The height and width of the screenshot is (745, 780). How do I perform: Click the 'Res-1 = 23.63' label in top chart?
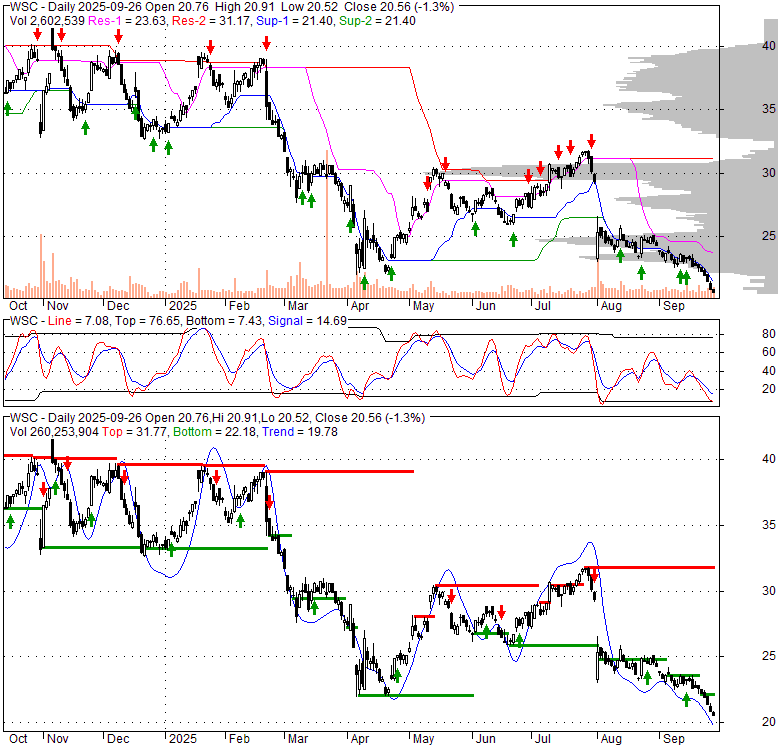pyautogui.click(x=127, y=21)
